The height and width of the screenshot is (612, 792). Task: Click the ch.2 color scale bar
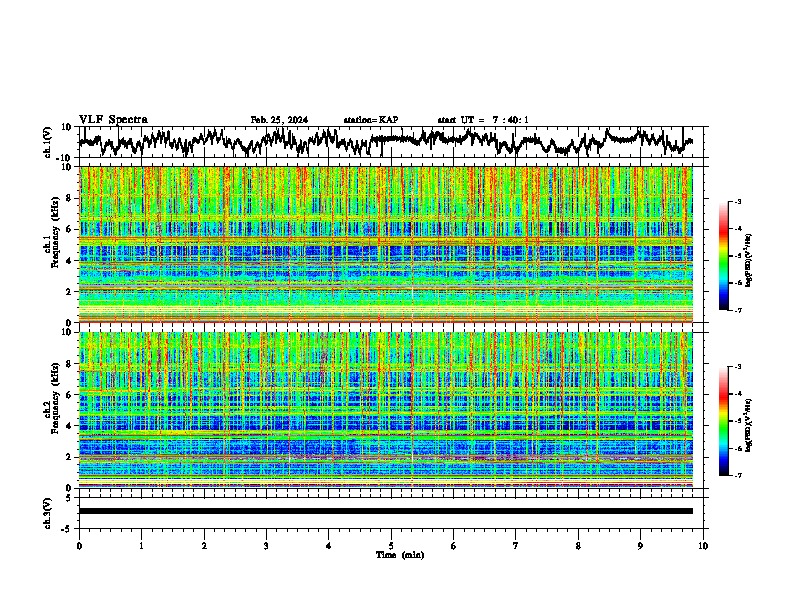tap(724, 421)
